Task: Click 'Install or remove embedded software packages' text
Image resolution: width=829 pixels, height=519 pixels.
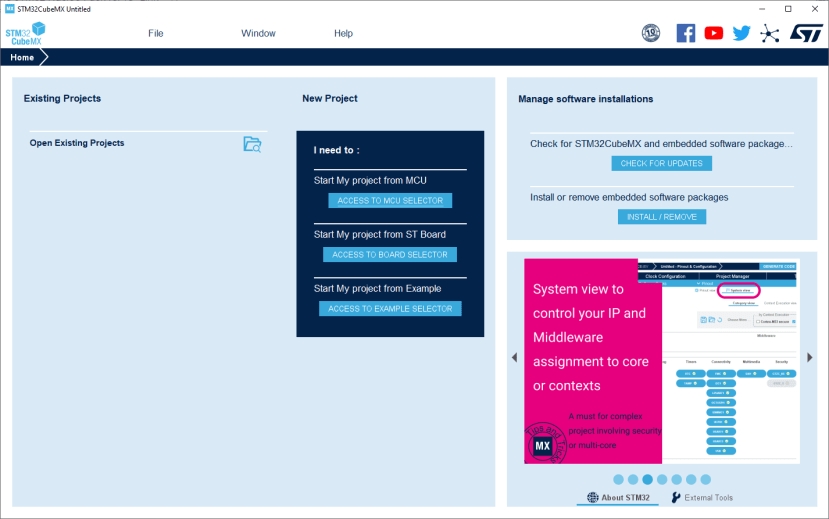Action: coord(629,197)
